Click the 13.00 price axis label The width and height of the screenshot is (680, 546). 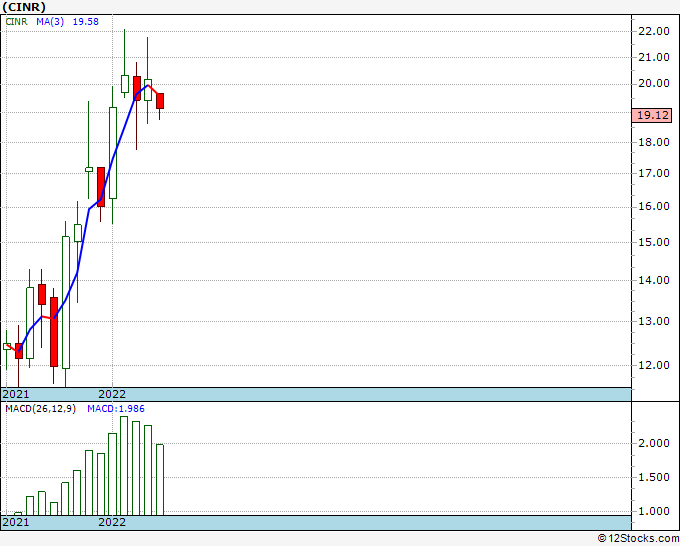click(654, 321)
